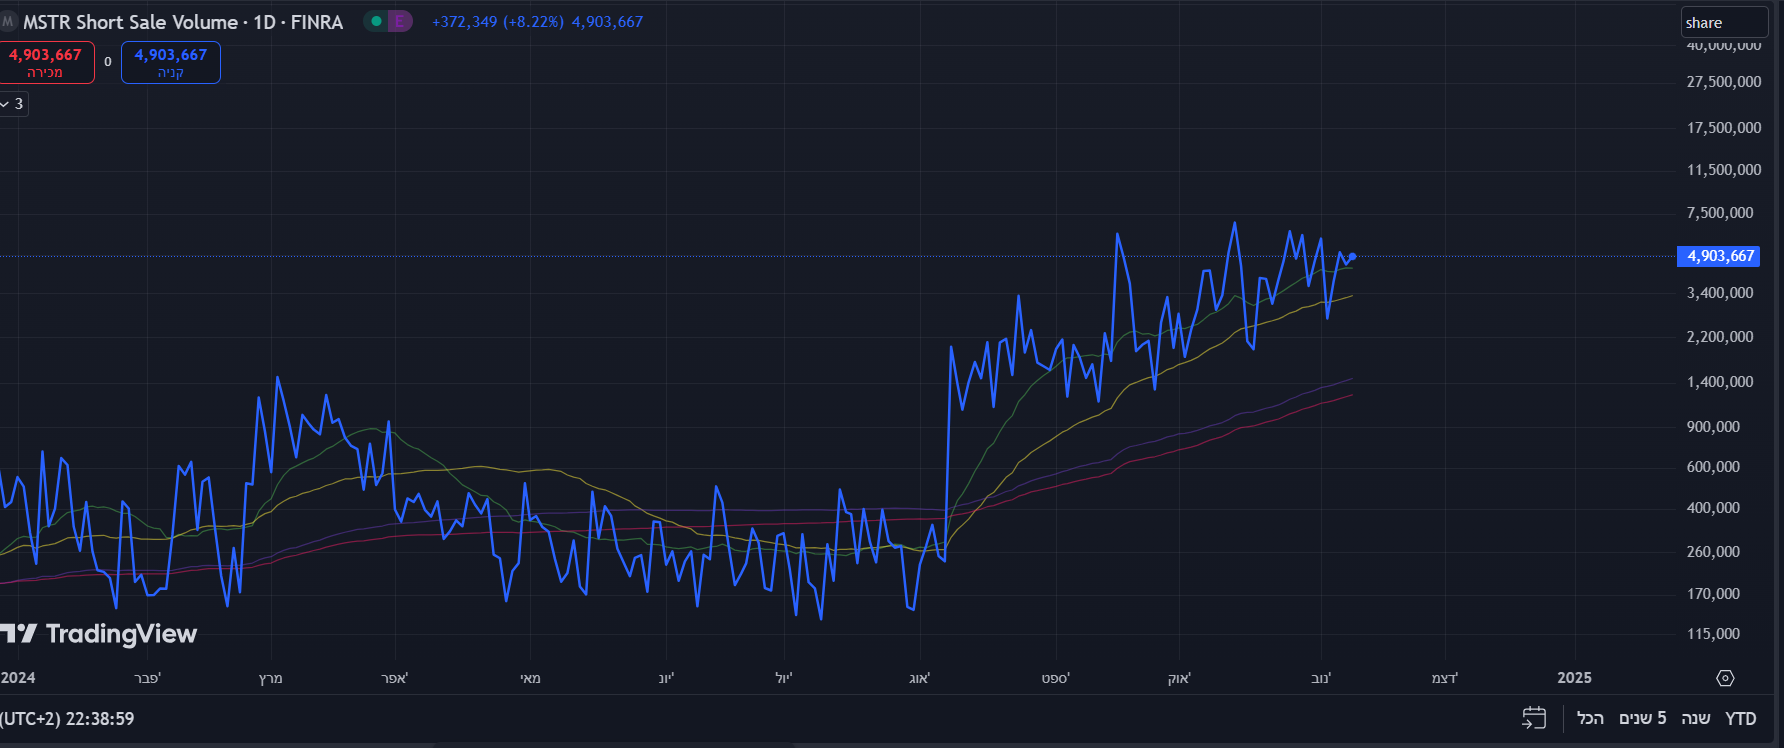Image resolution: width=1784 pixels, height=748 pixels.
Task: Click the 11,500,000 price axis label
Action: pos(1724,170)
